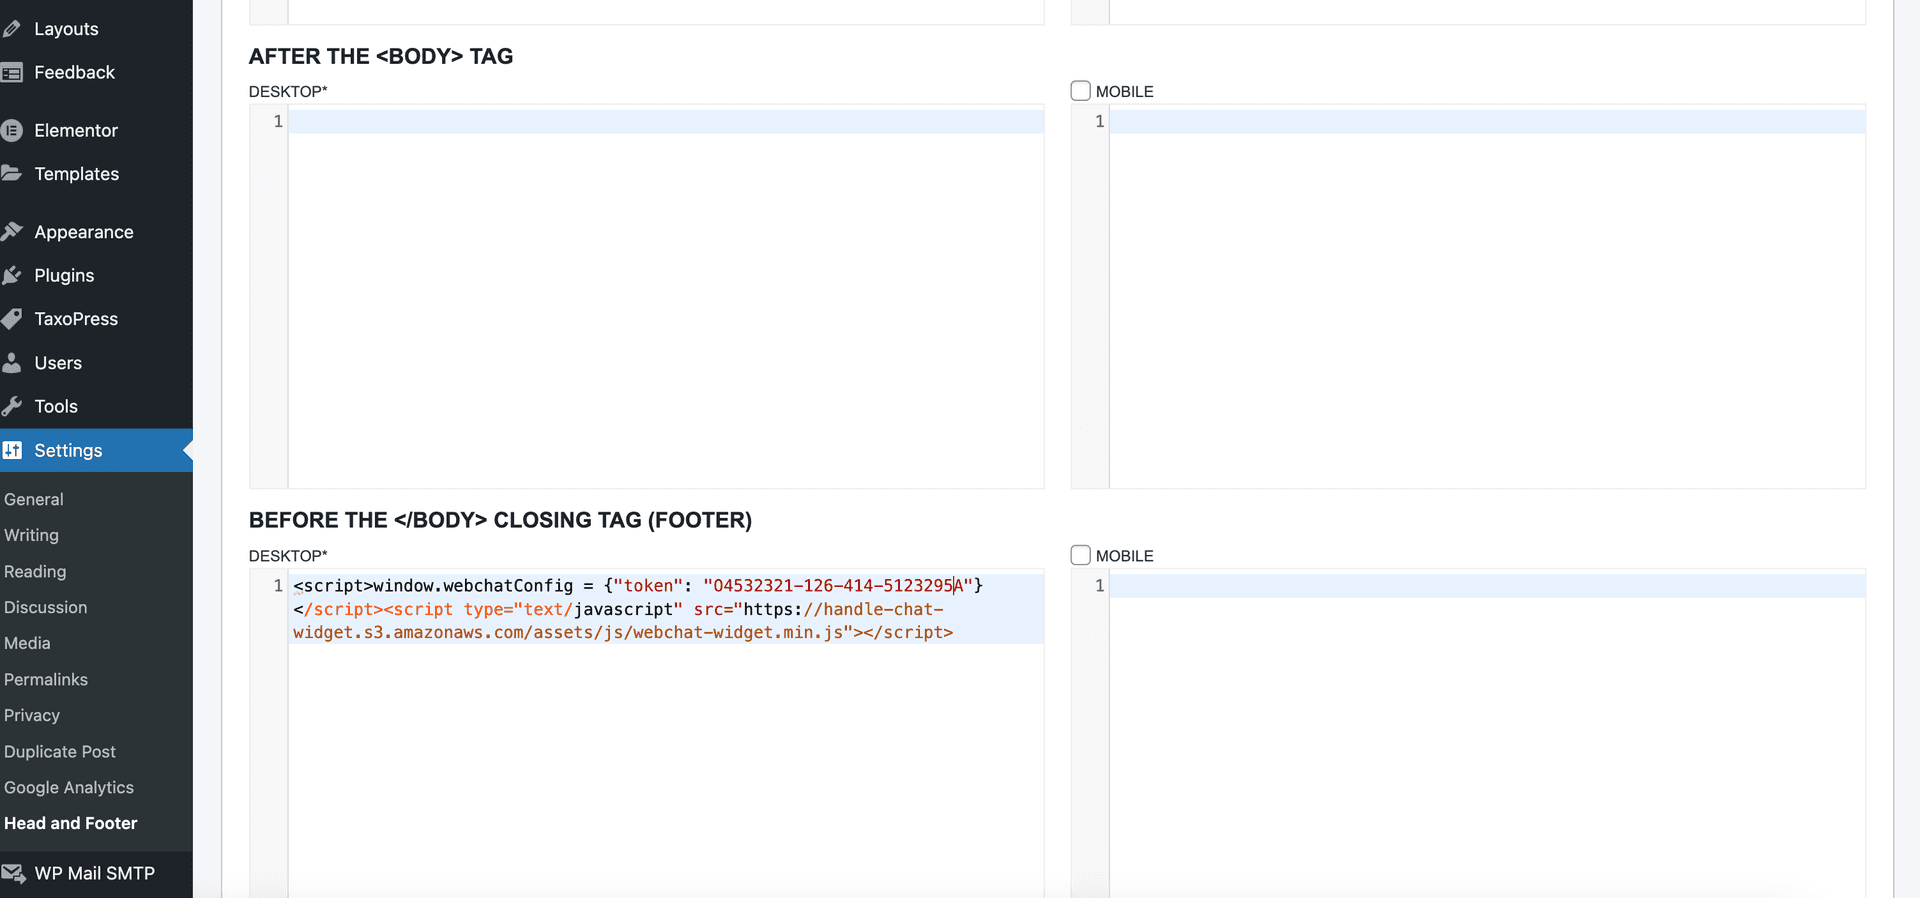Go to Media settings
Screen dimensions: 1920x898
coord(27,643)
